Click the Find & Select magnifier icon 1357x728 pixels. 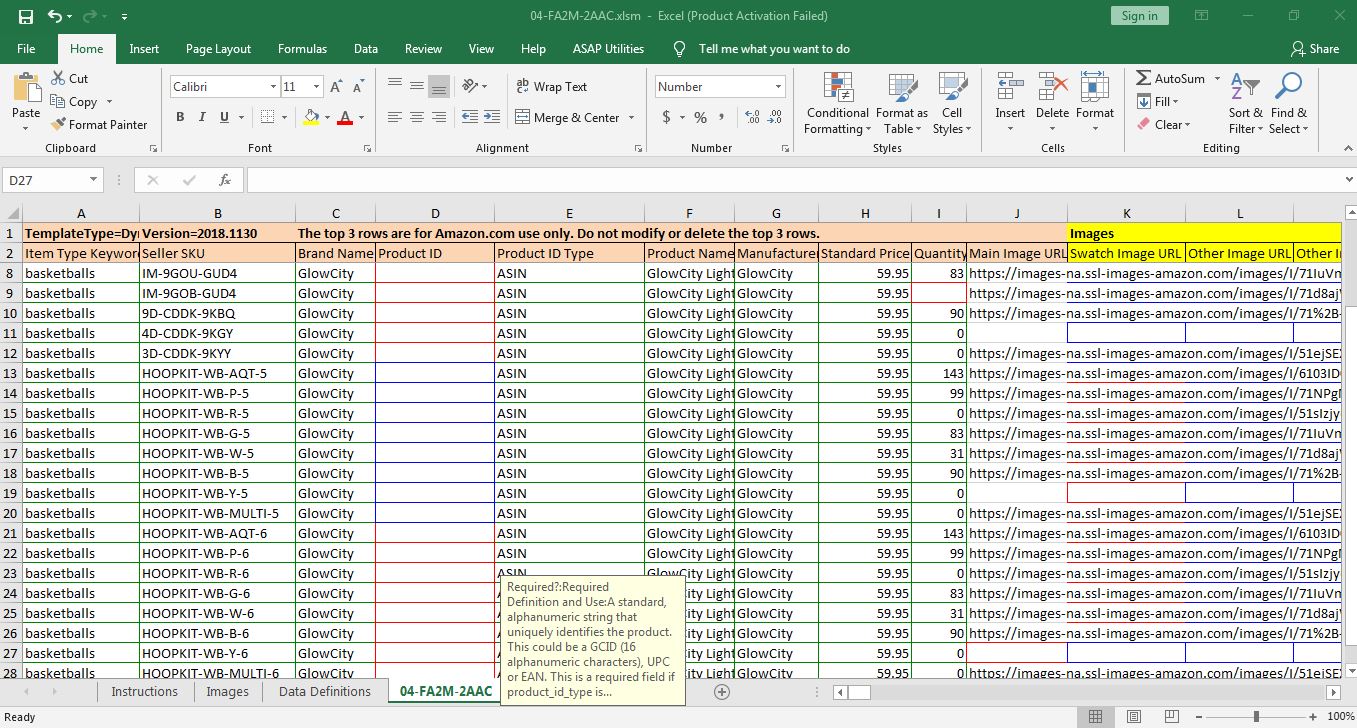click(1288, 88)
